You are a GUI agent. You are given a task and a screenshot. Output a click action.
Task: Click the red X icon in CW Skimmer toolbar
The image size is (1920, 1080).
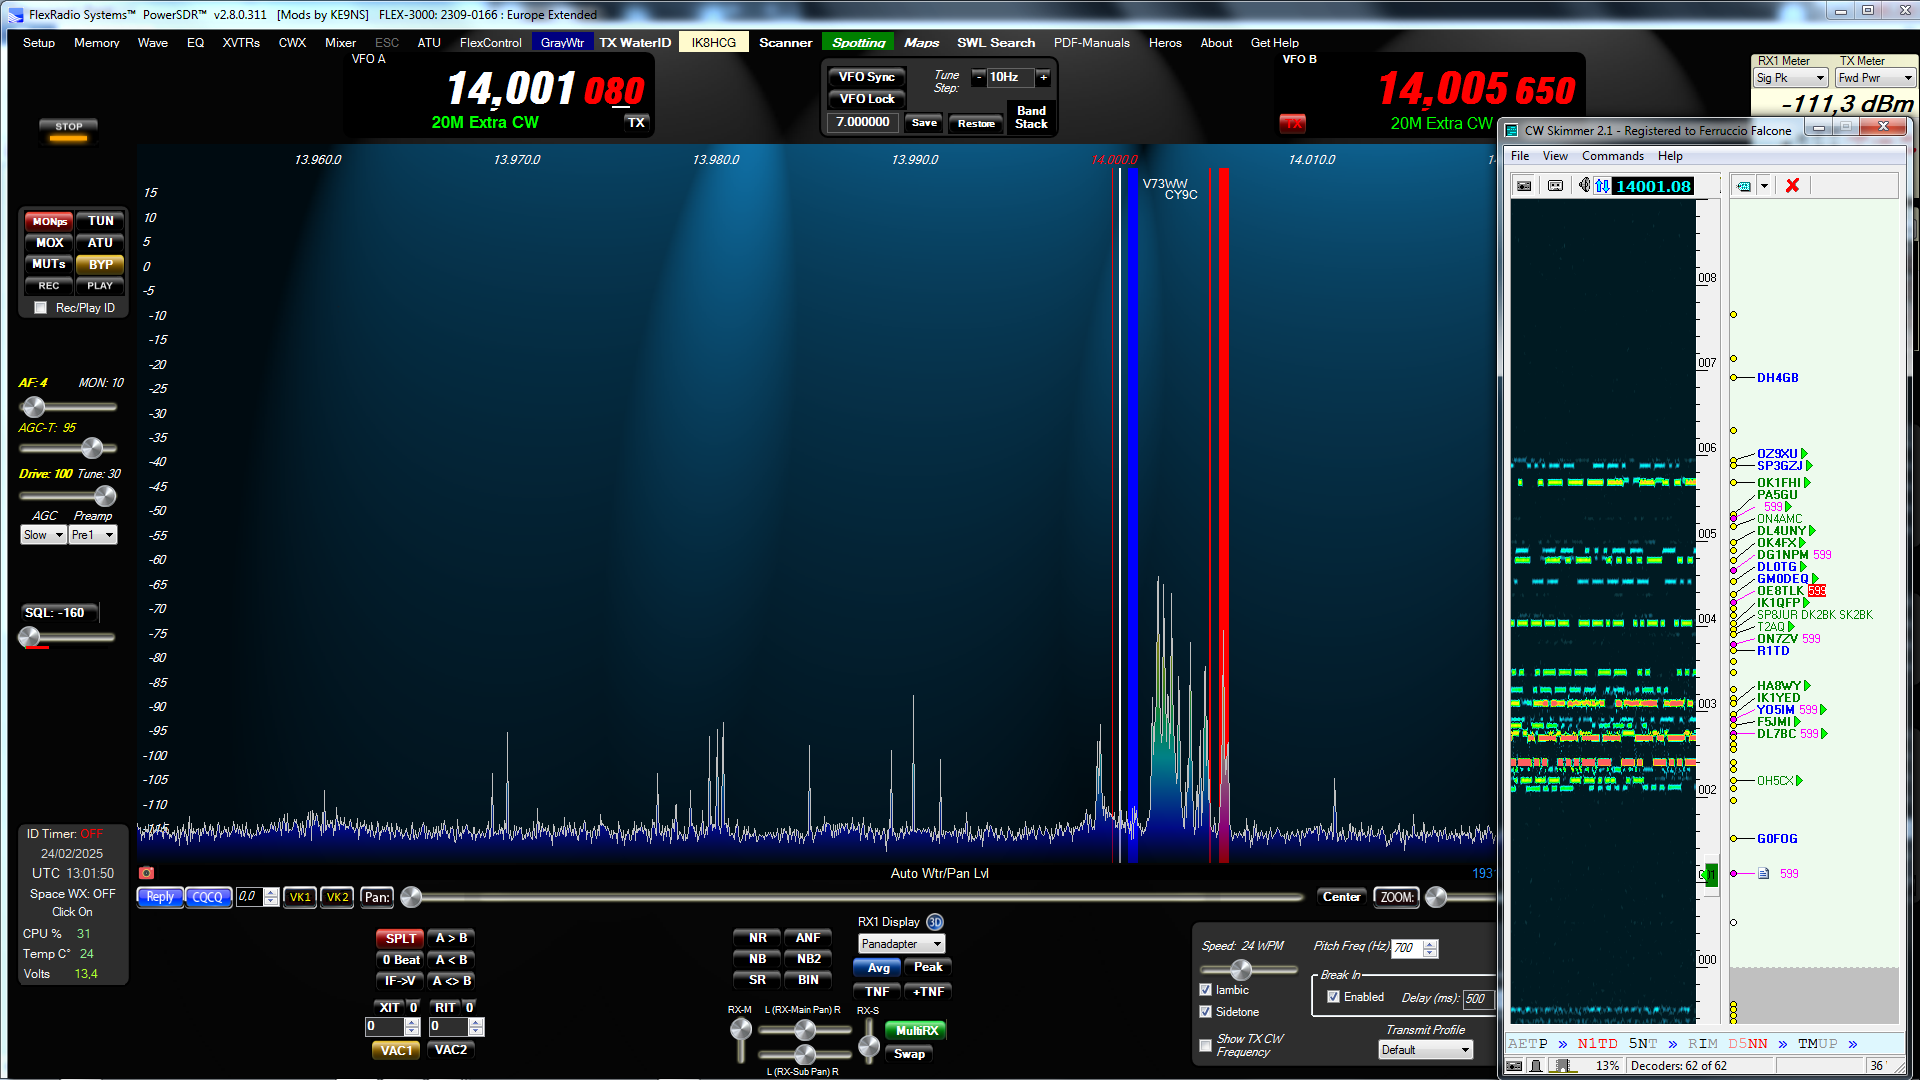(x=1792, y=186)
